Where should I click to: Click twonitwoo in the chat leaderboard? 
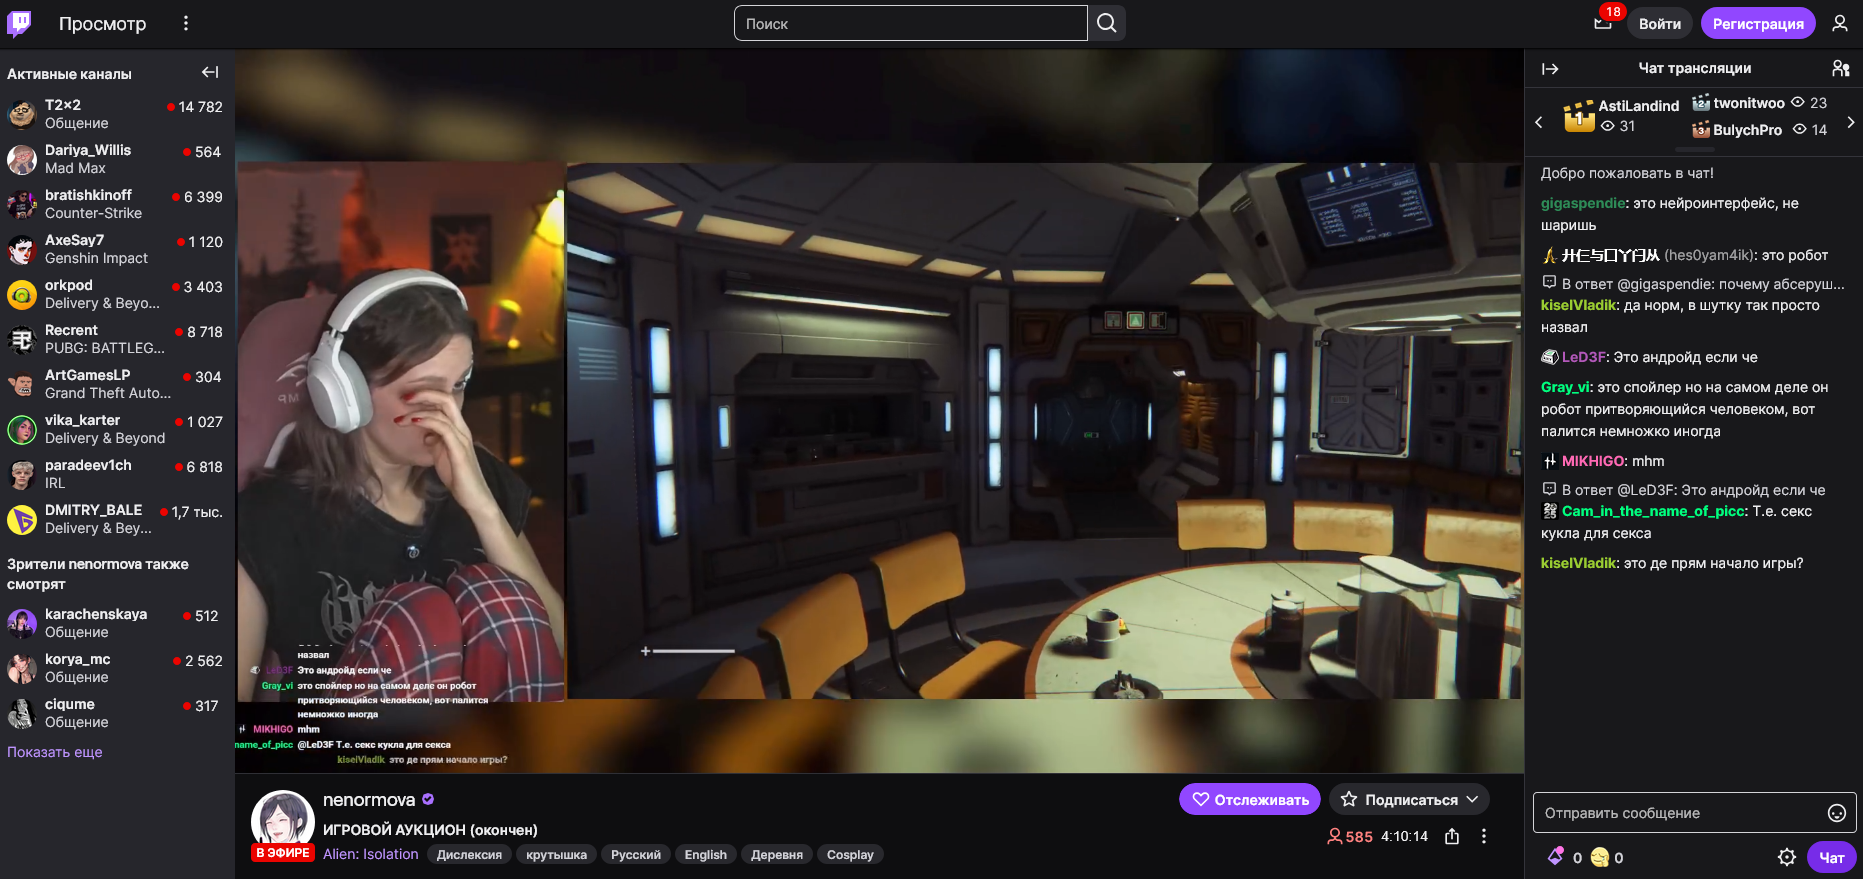coord(1749,103)
